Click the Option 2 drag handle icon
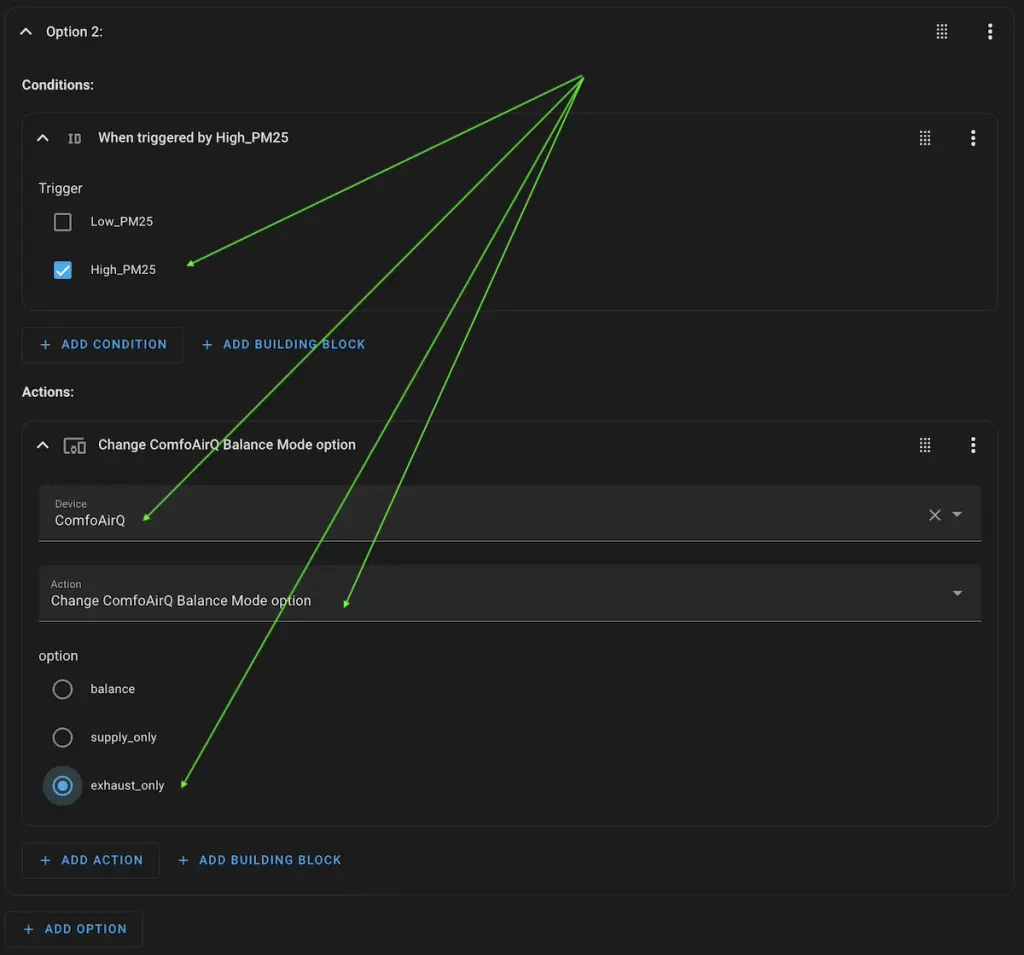Screen dimensions: 1024x955 (942, 32)
